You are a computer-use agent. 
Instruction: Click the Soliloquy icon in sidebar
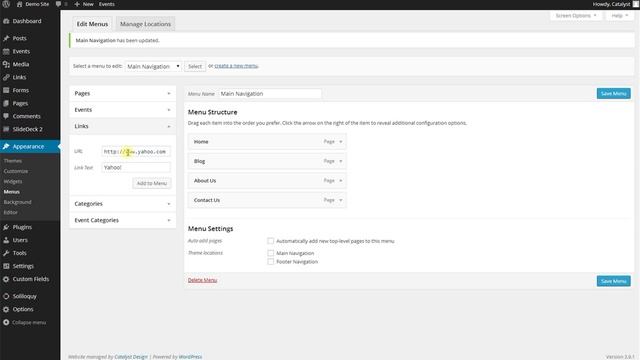coord(6,296)
